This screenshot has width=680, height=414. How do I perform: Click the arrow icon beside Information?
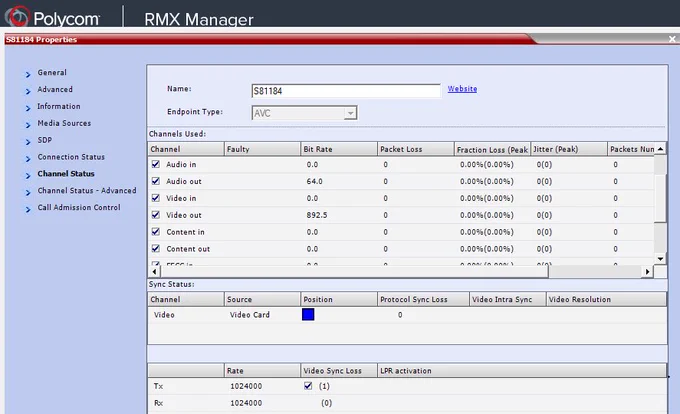(28, 108)
